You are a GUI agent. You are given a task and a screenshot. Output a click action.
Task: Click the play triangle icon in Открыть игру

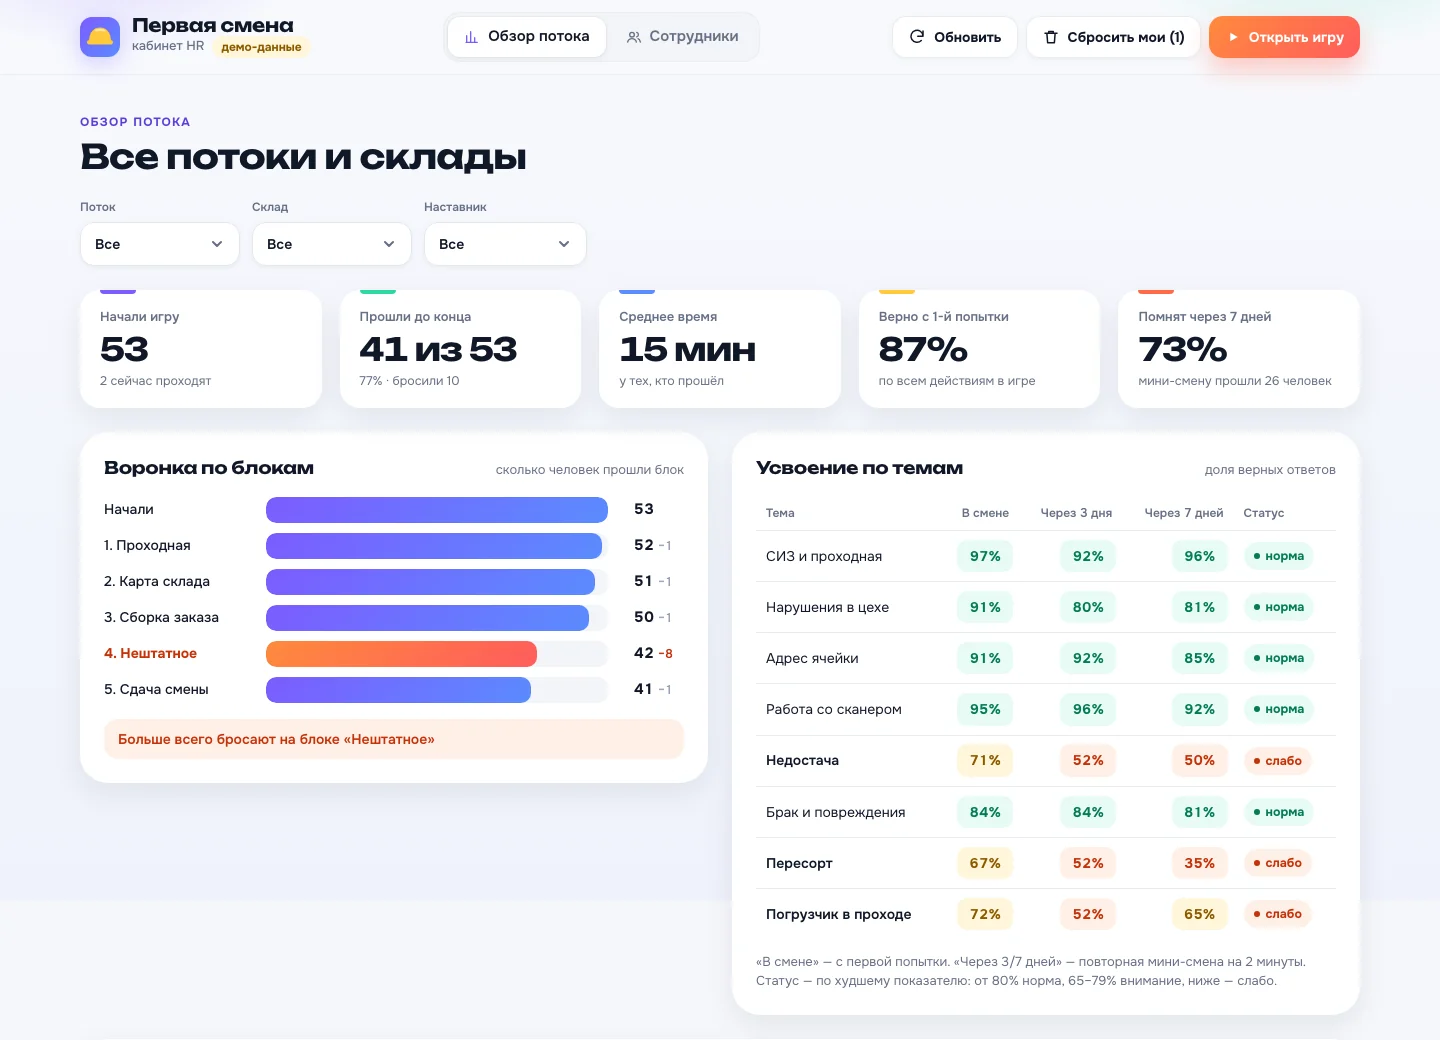1234,37
